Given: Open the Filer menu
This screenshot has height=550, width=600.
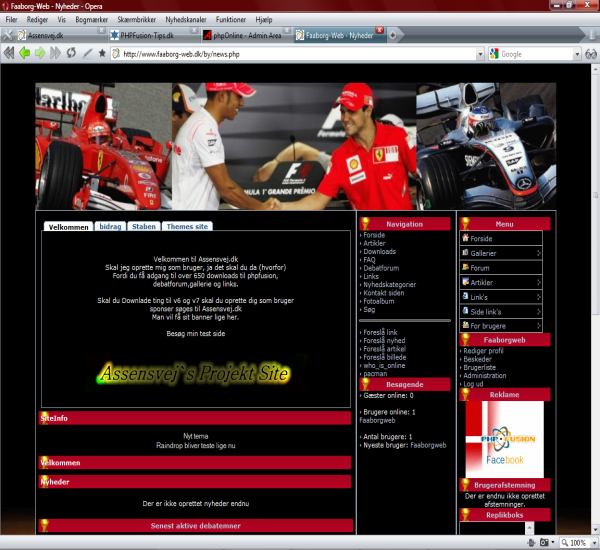Looking at the screenshot, I should coord(11,20).
